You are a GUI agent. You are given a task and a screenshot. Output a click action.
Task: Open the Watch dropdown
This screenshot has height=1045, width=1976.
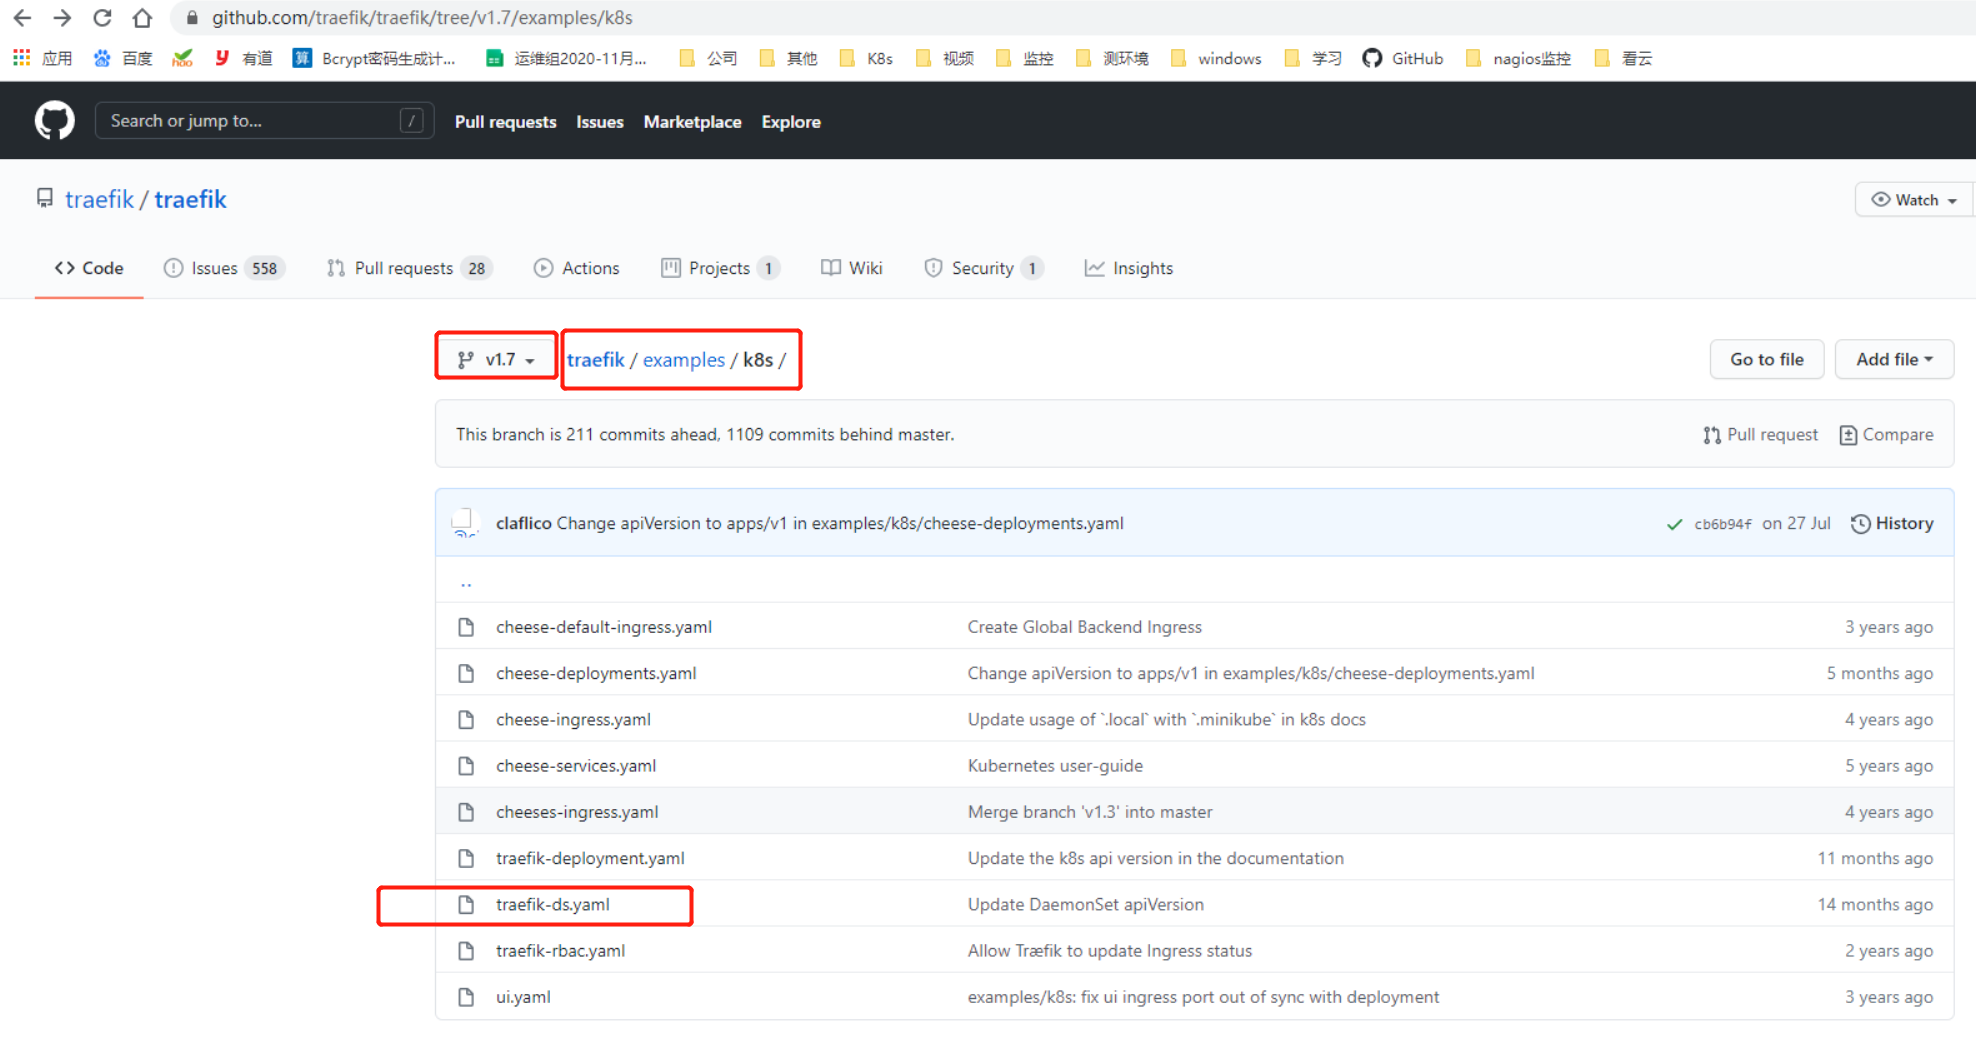(1913, 200)
